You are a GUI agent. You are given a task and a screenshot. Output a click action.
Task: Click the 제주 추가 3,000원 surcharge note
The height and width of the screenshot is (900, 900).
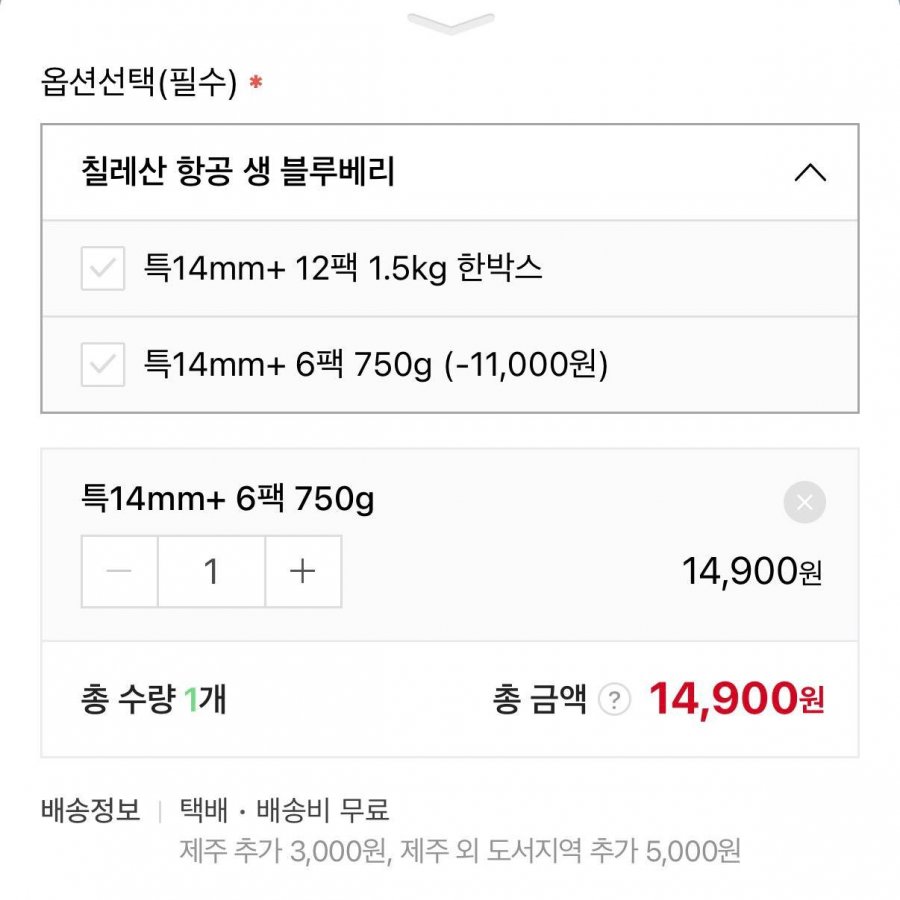(x=282, y=851)
